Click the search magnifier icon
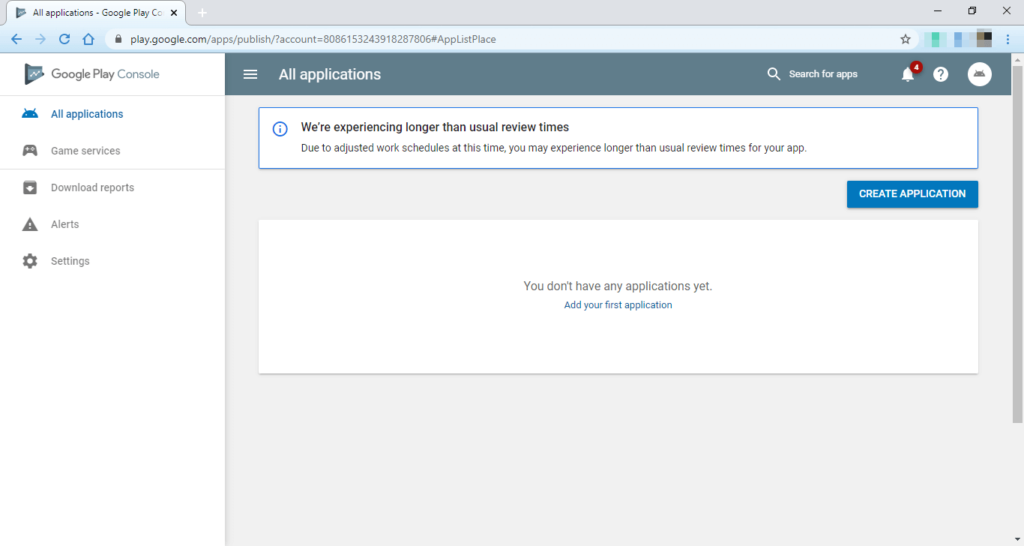This screenshot has height=546, width=1024. [773, 74]
